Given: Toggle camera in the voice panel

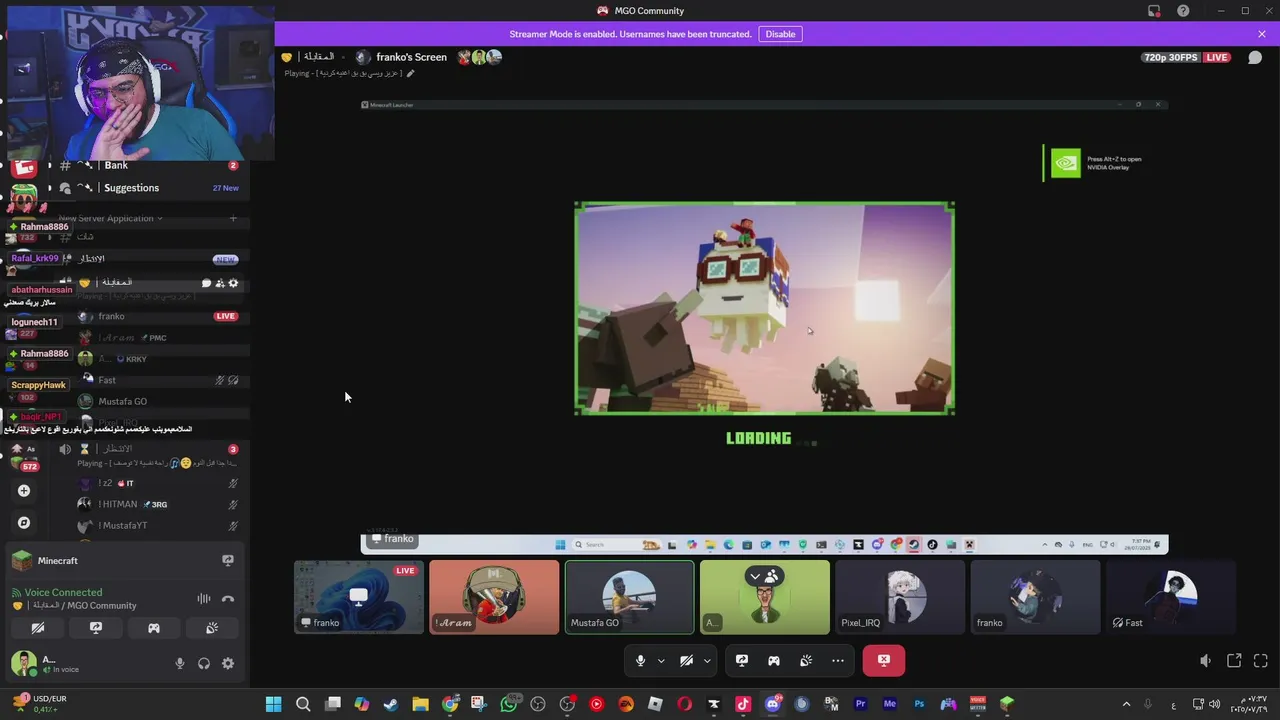Looking at the screenshot, I should (38, 628).
